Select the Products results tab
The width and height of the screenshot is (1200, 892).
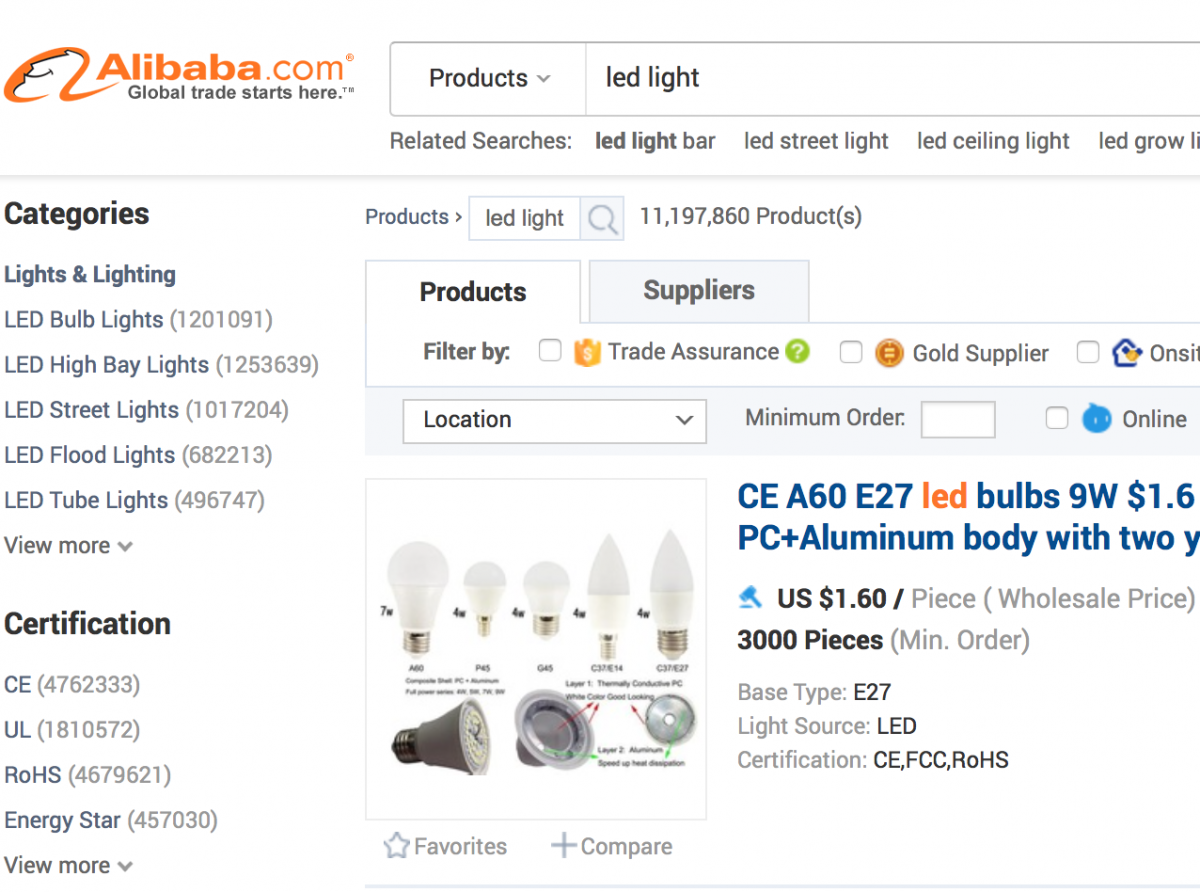click(x=473, y=292)
